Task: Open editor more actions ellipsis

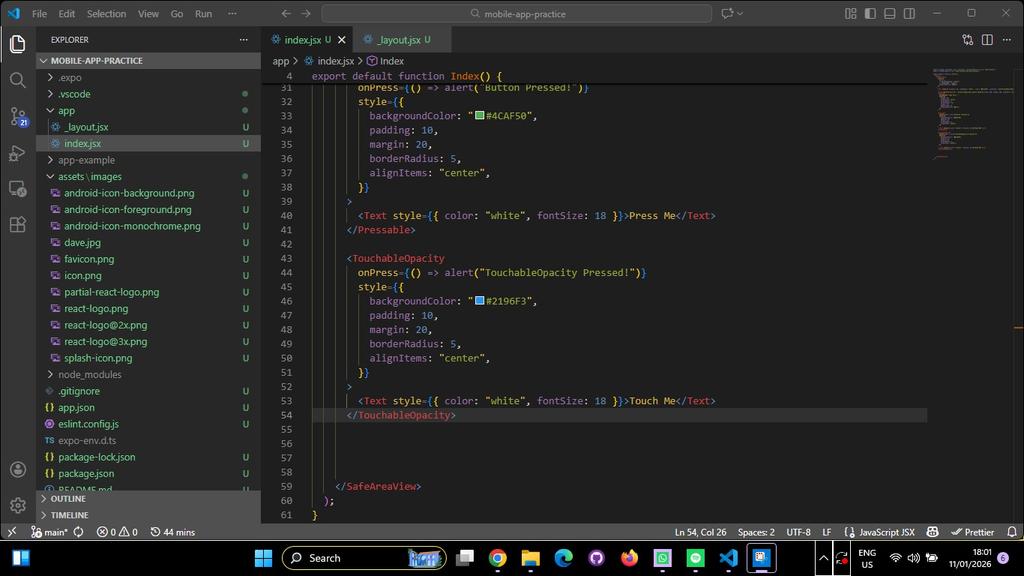Action: pos(1006,40)
